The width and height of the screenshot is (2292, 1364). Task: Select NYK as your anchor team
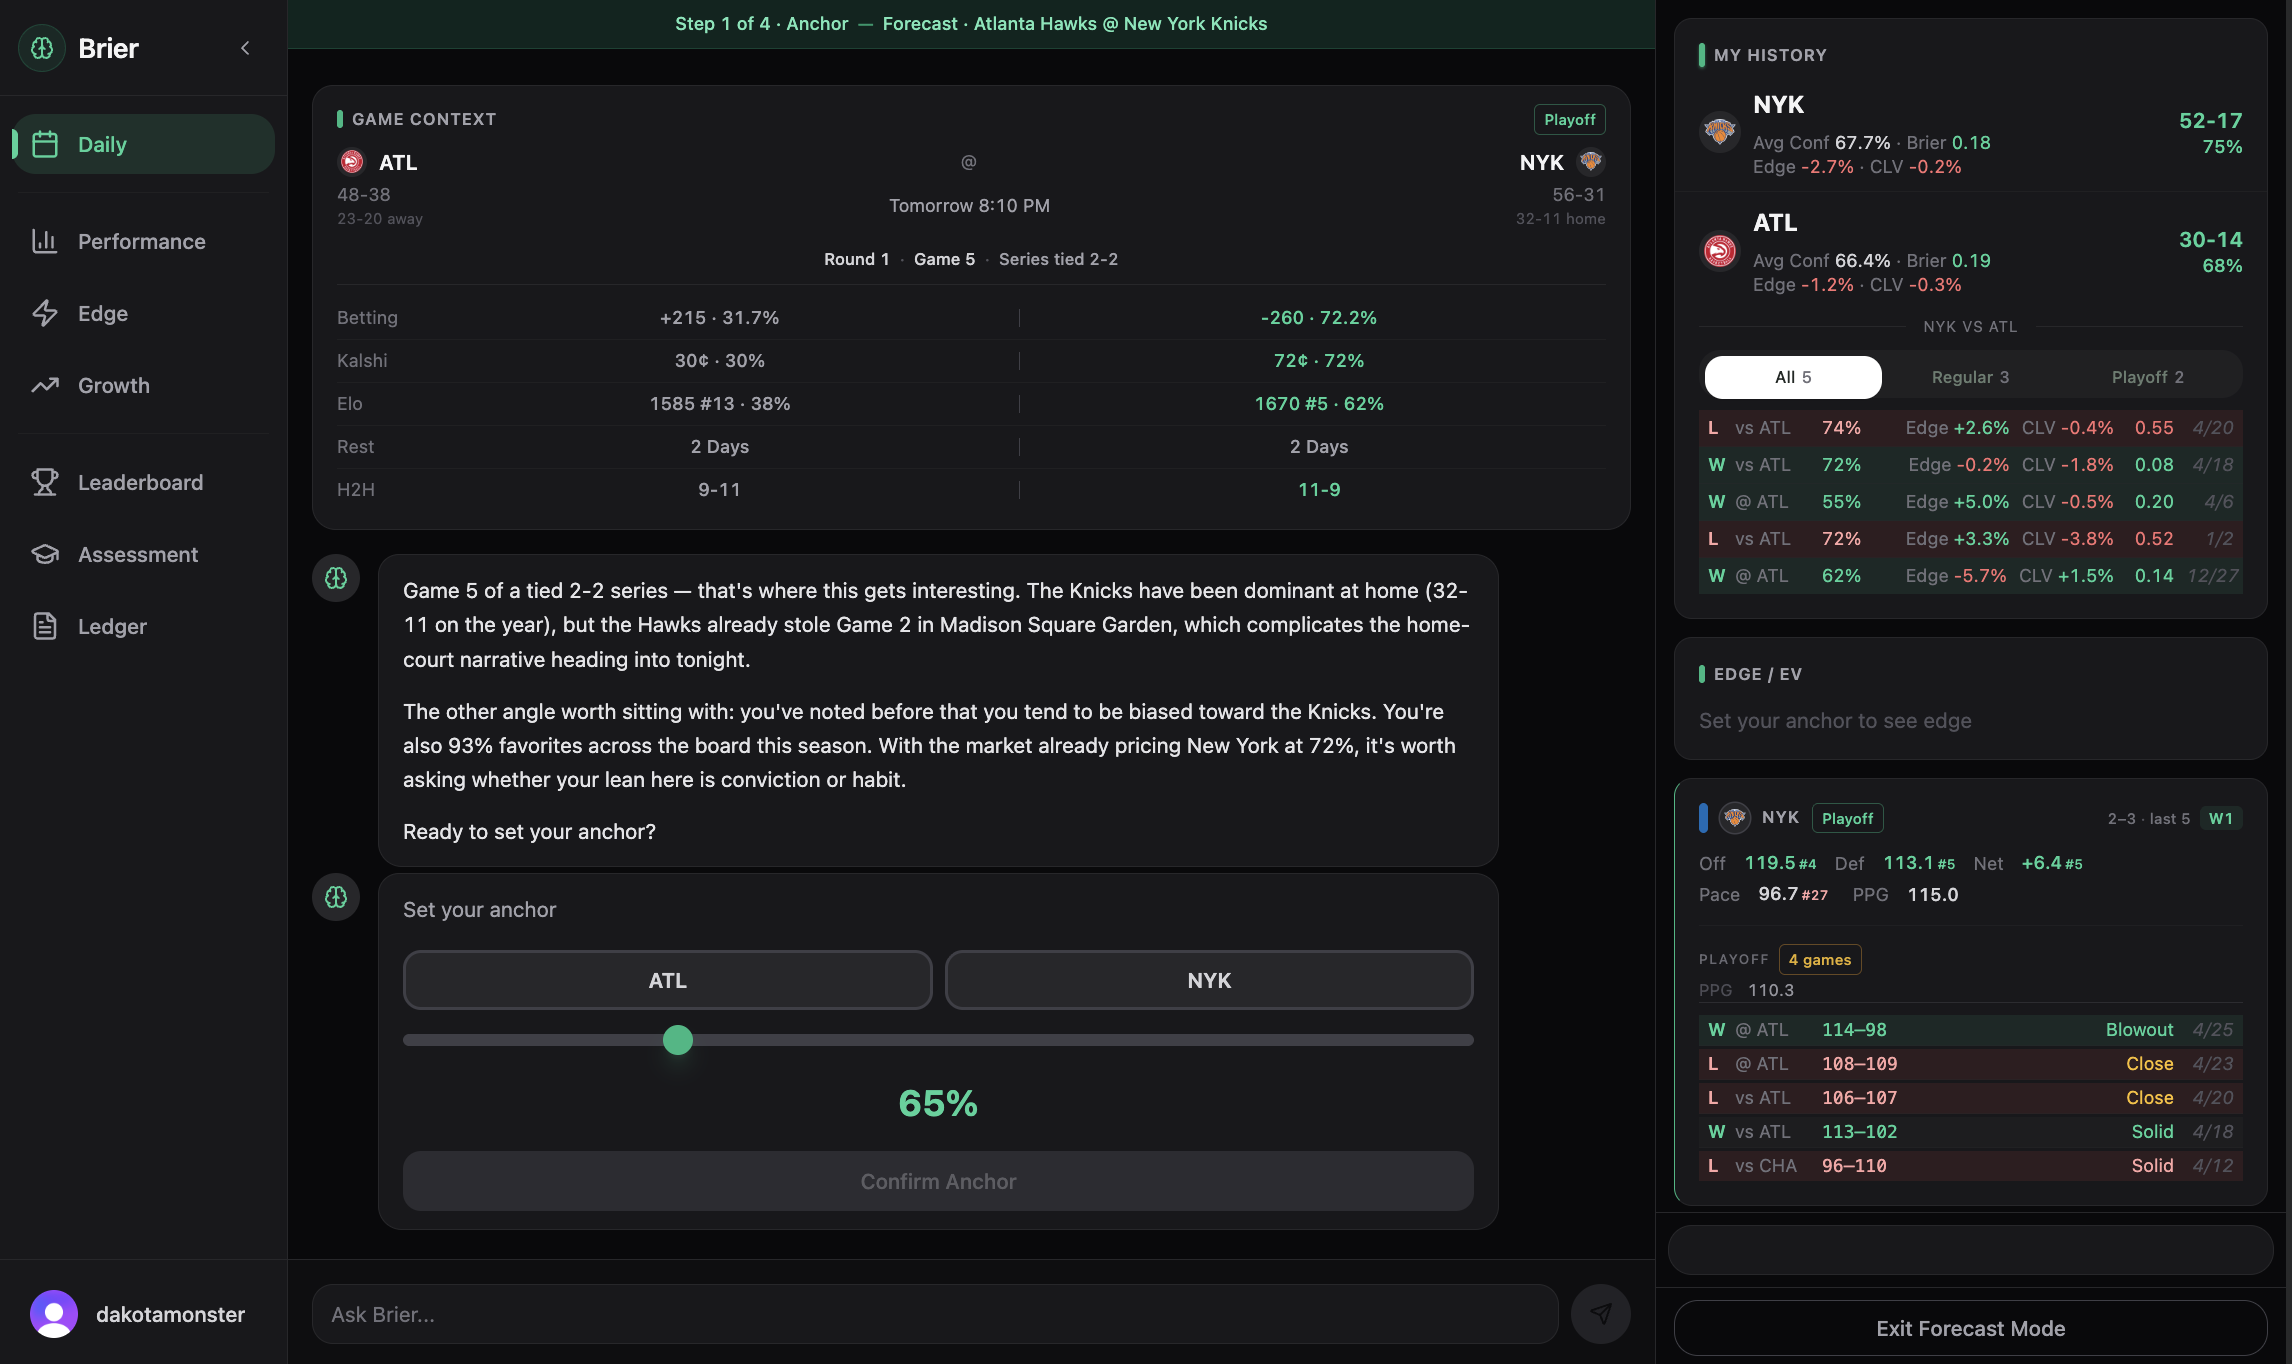[x=1209, y=980]
